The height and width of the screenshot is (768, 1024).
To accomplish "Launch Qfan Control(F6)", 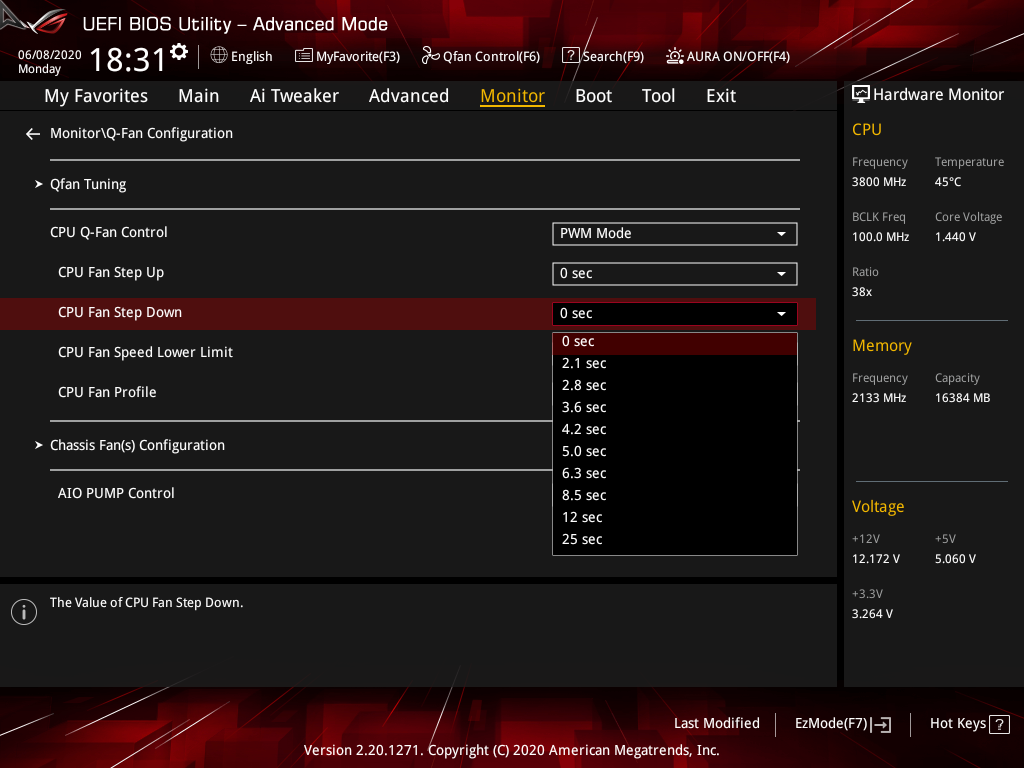I will [x=481, y=56].
